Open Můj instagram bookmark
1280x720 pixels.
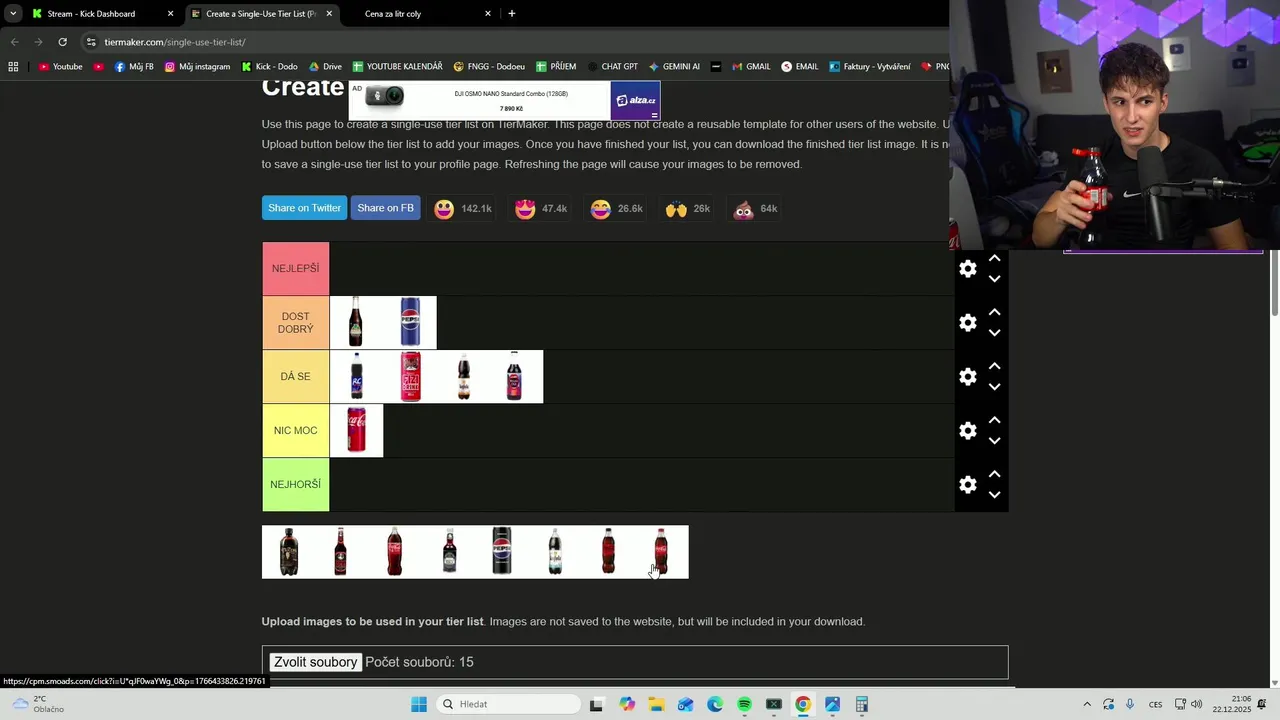pos(197,67)
